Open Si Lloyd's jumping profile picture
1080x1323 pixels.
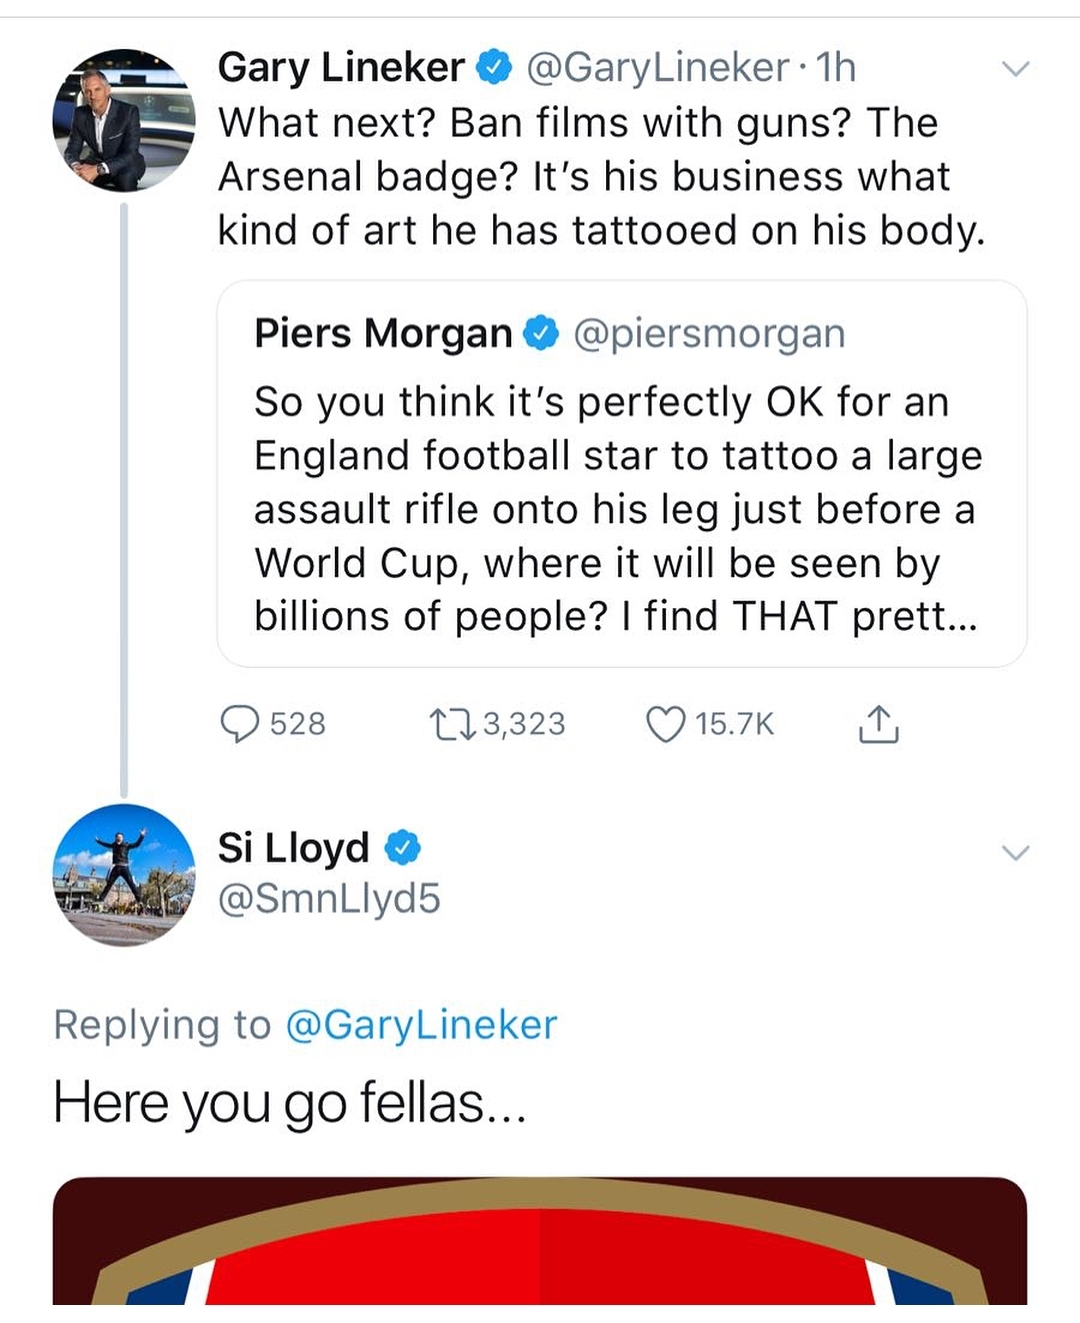click(124, 875)
